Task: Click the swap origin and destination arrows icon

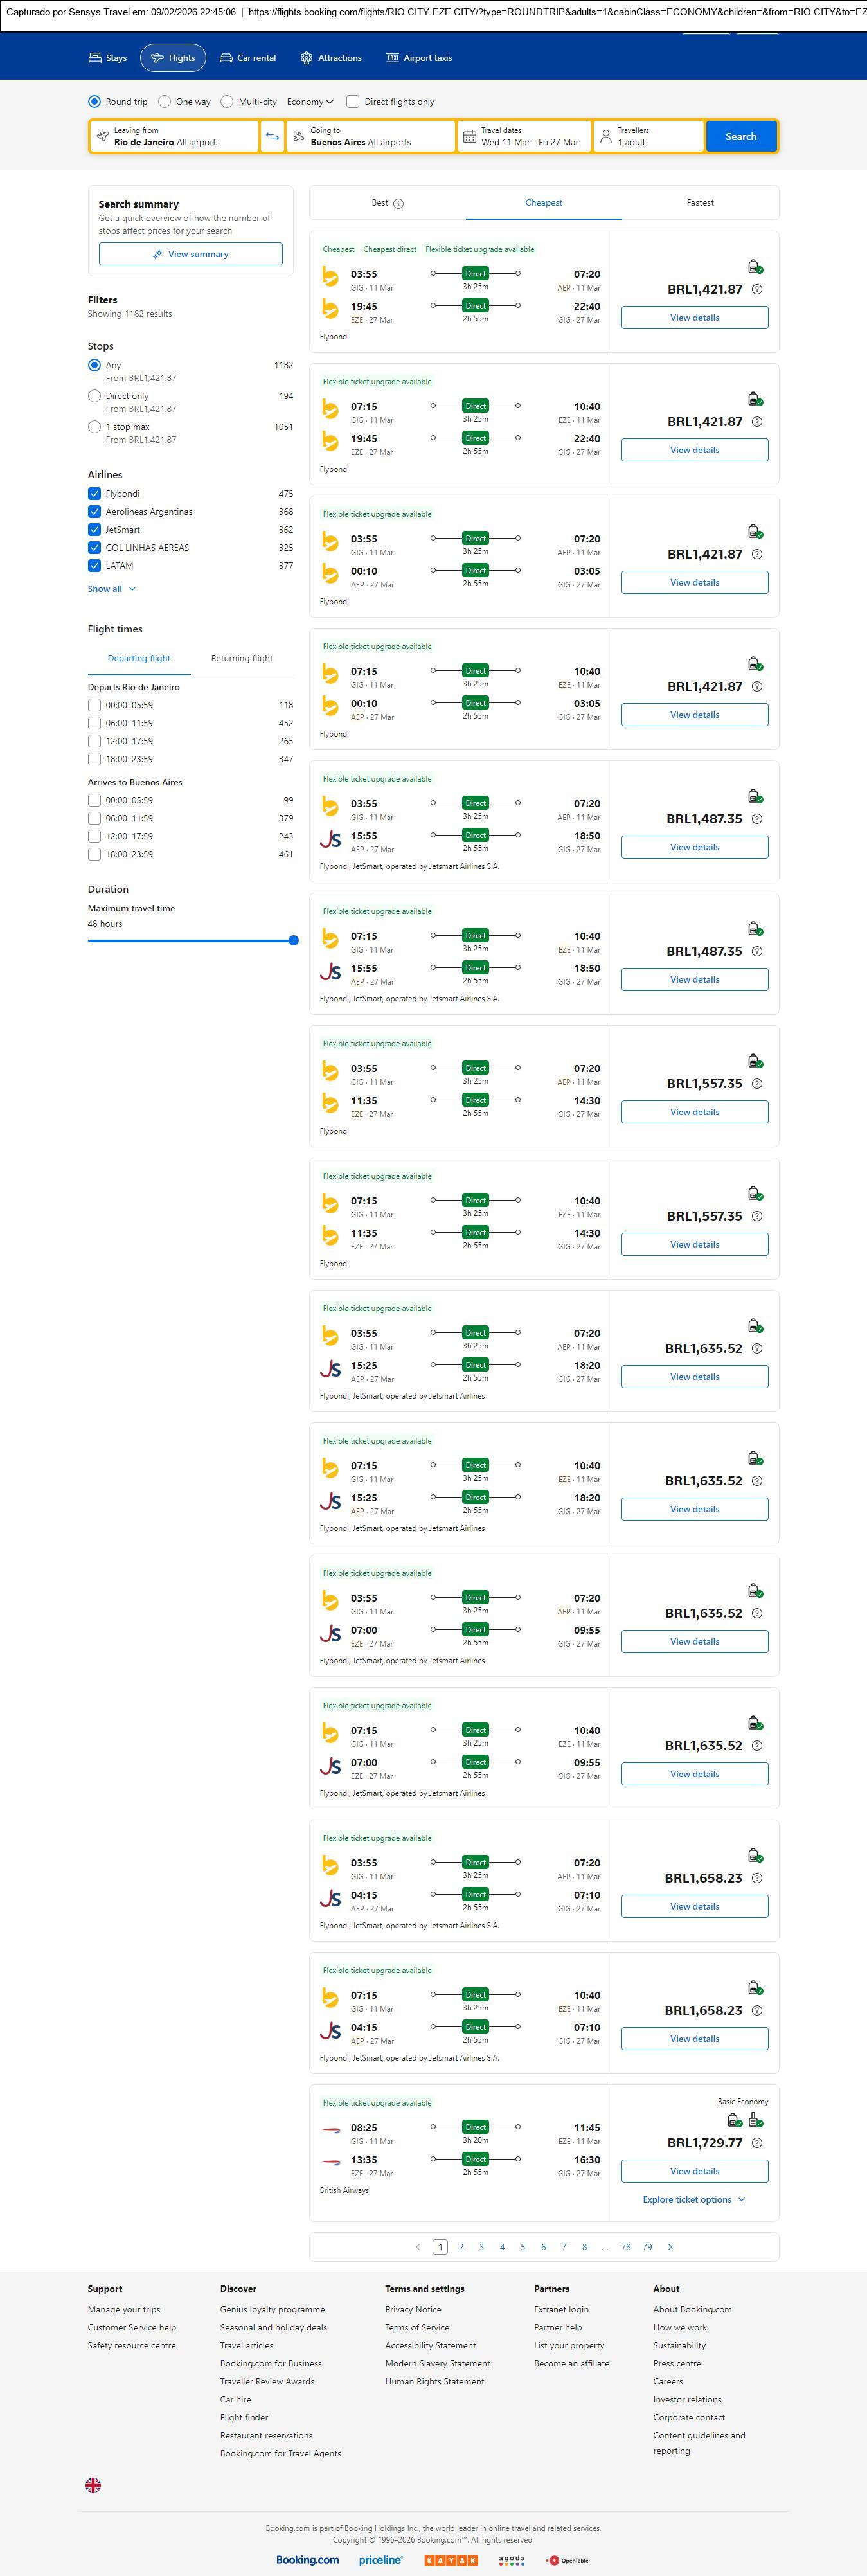Action: point(272,137)
